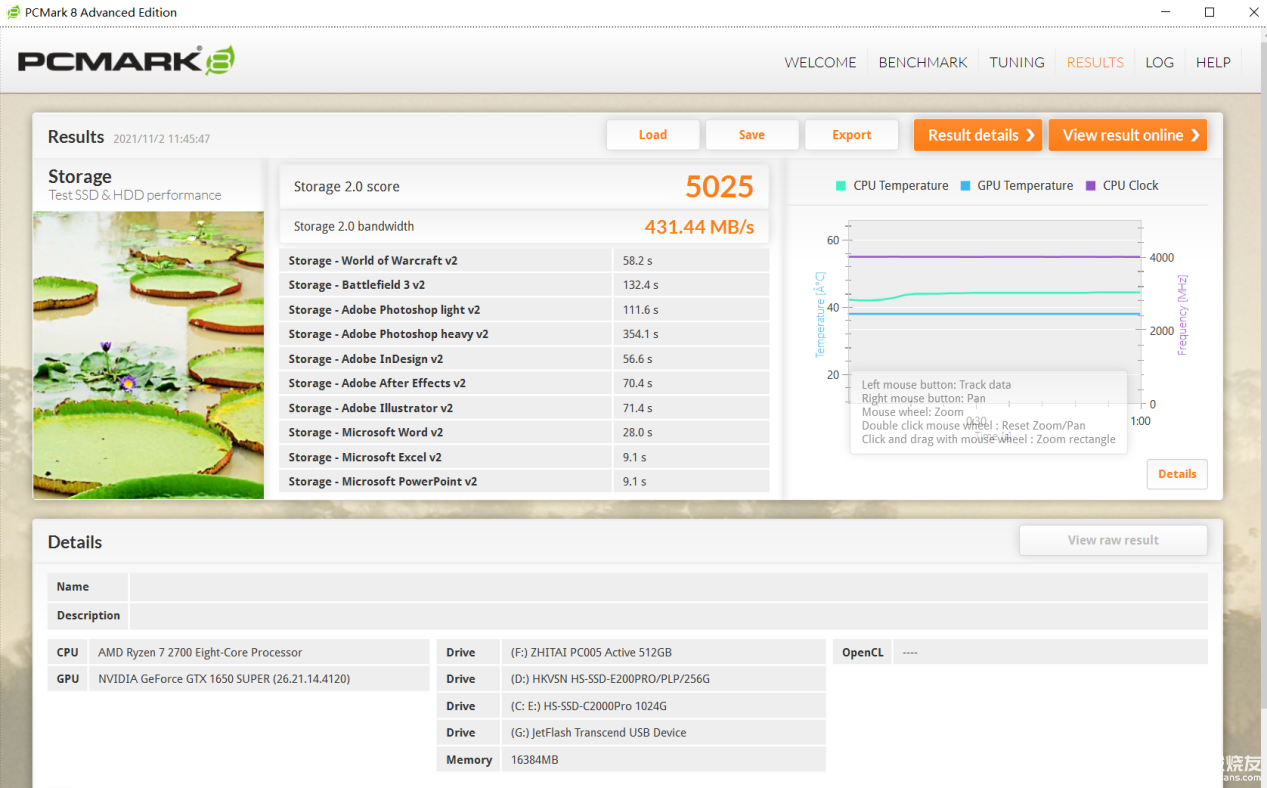Click the PCMark 8 title bar app icon
This screenshot has height=788, width=1267.
pos(13,12)
